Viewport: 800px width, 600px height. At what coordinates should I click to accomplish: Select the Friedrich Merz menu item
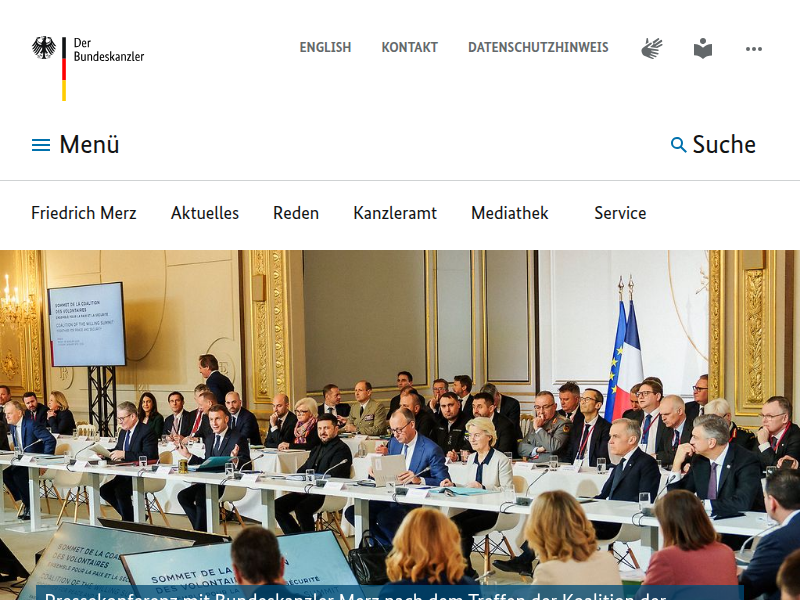[84, 213]
